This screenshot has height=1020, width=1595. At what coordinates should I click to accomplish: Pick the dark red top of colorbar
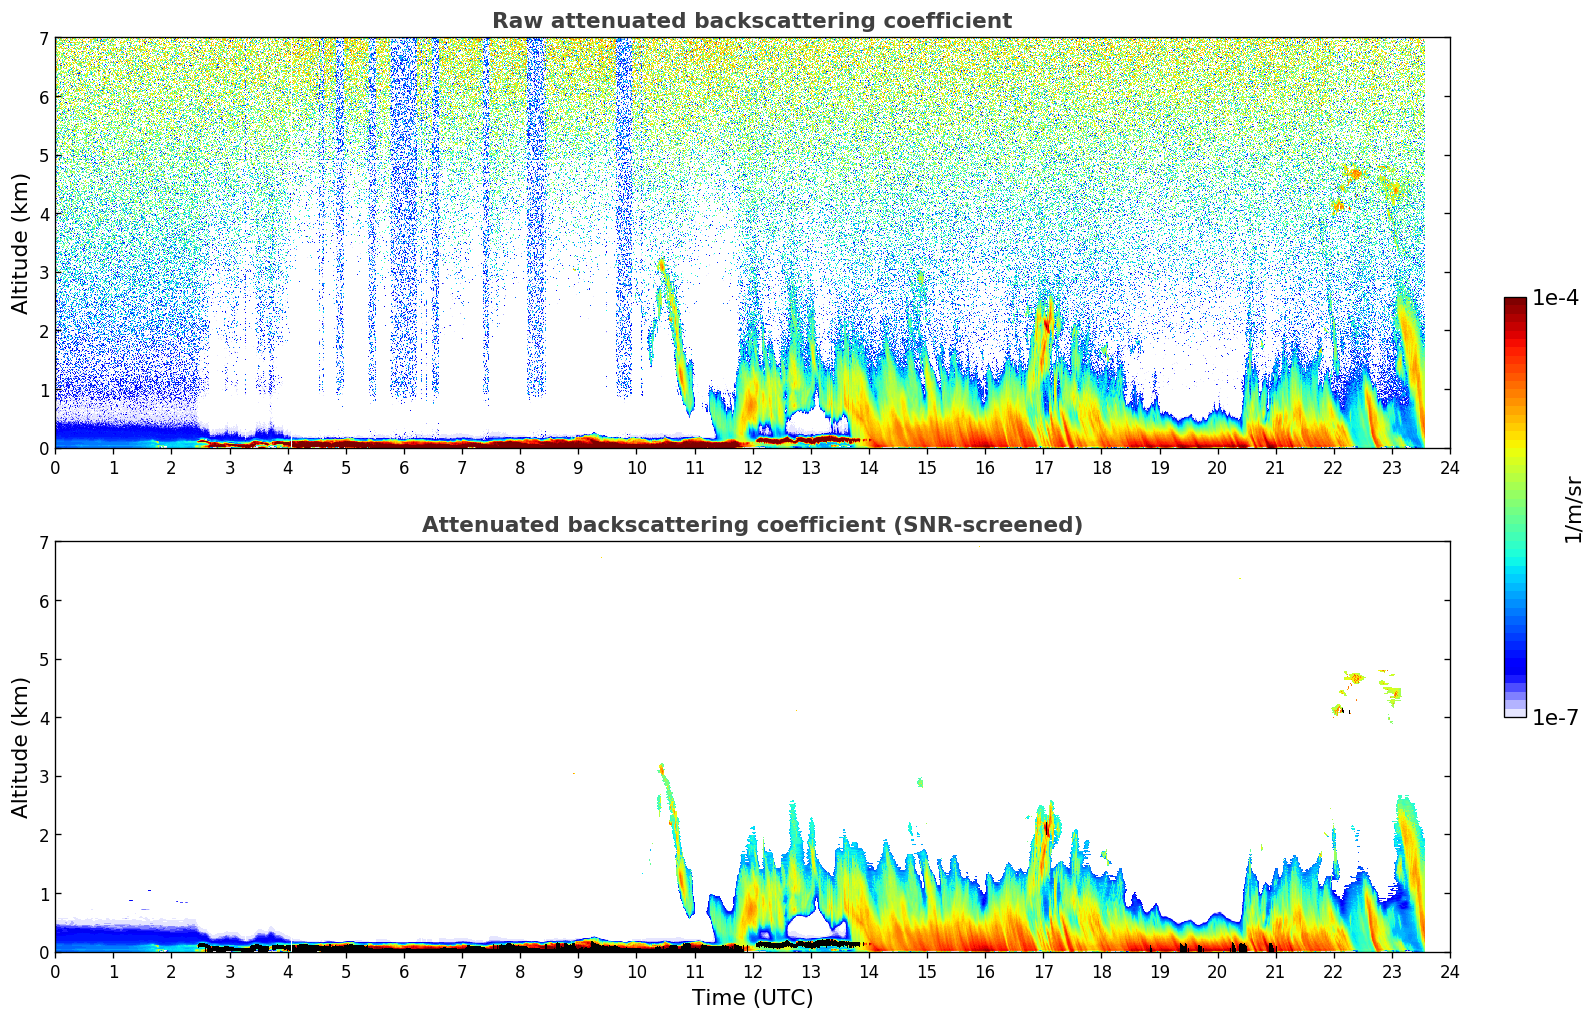click(1515, 305)
